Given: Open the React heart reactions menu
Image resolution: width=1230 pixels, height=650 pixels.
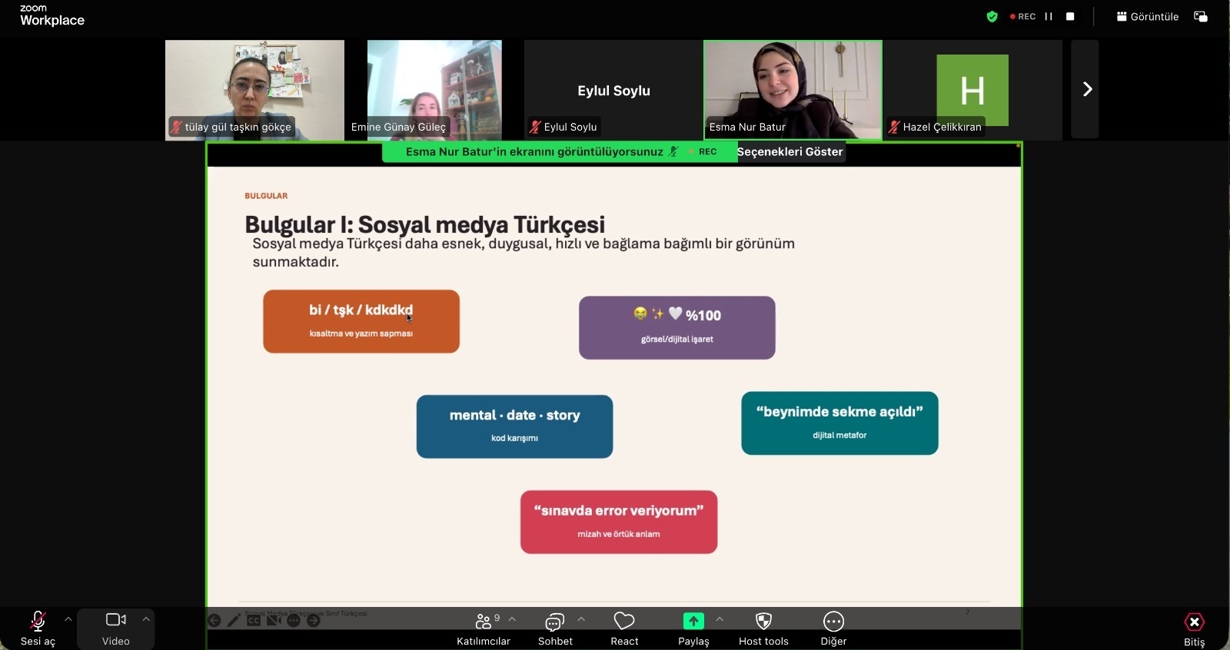Looking at the screenshot, I should pos(624,629).
